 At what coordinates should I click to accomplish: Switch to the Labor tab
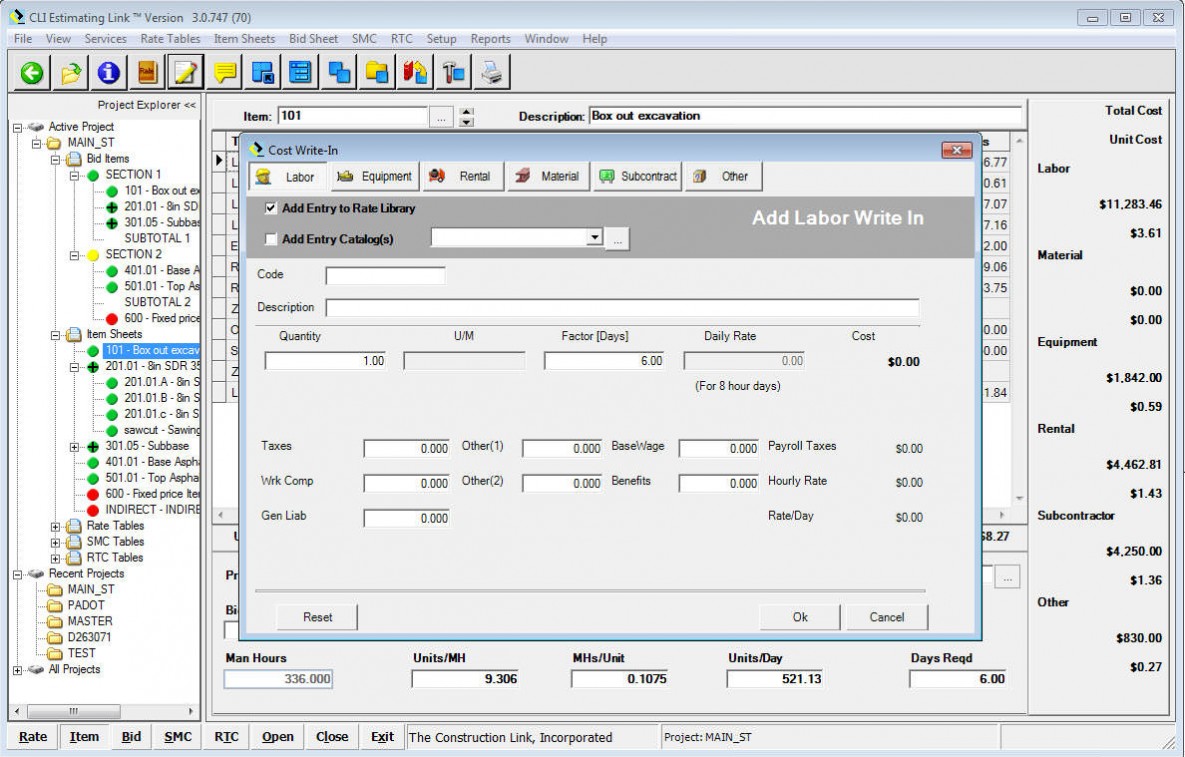(287, 177)
